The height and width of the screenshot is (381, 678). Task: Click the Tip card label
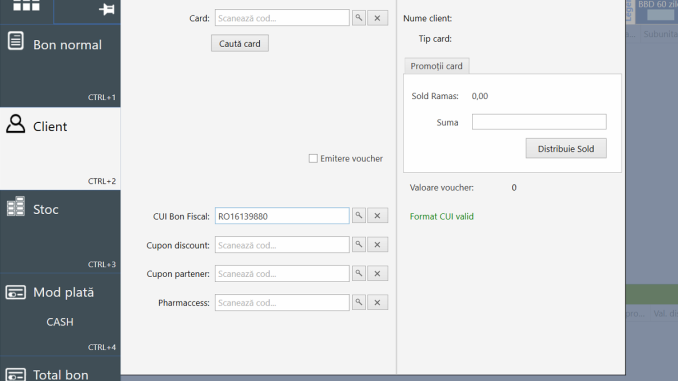coord(435,39)
